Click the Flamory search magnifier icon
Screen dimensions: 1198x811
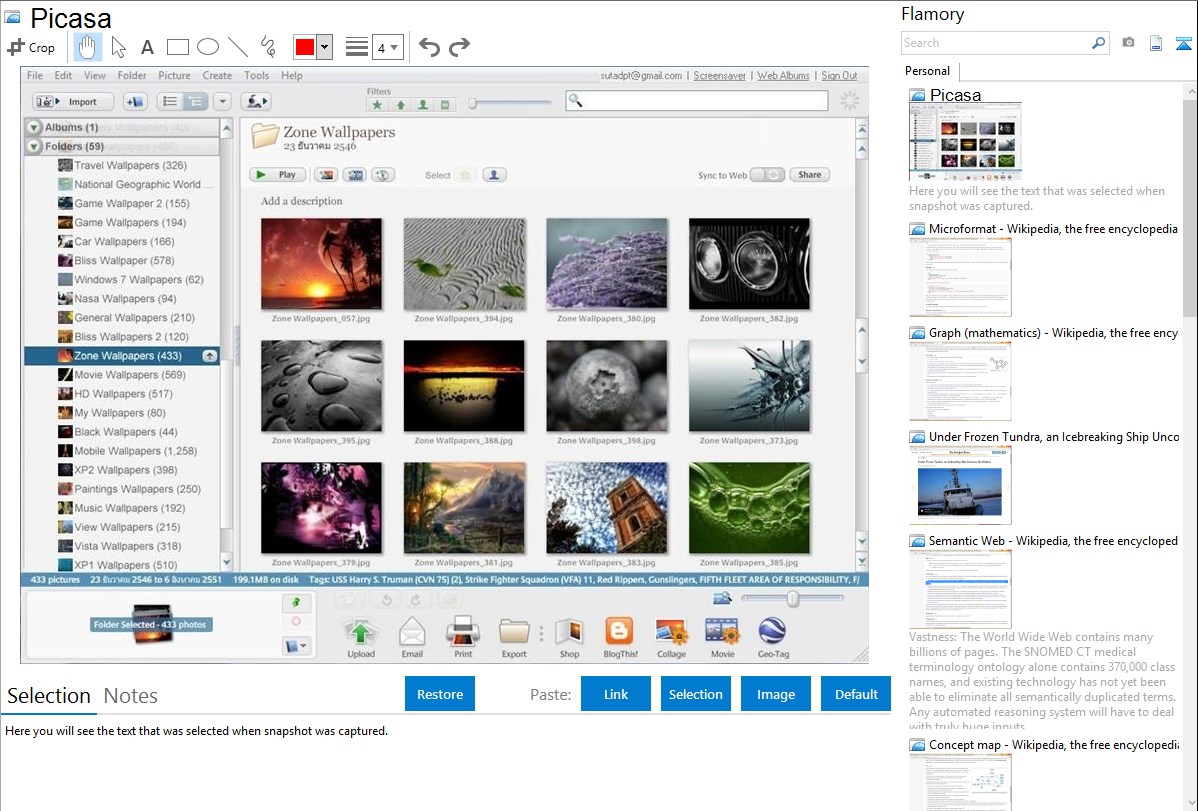pyautogui.click(x=1098, y=43)
